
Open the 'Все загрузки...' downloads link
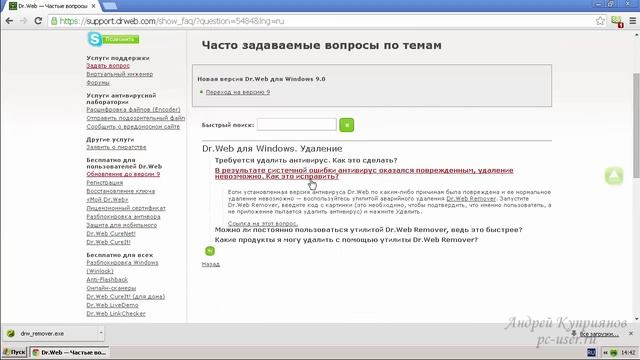point(598,334)
